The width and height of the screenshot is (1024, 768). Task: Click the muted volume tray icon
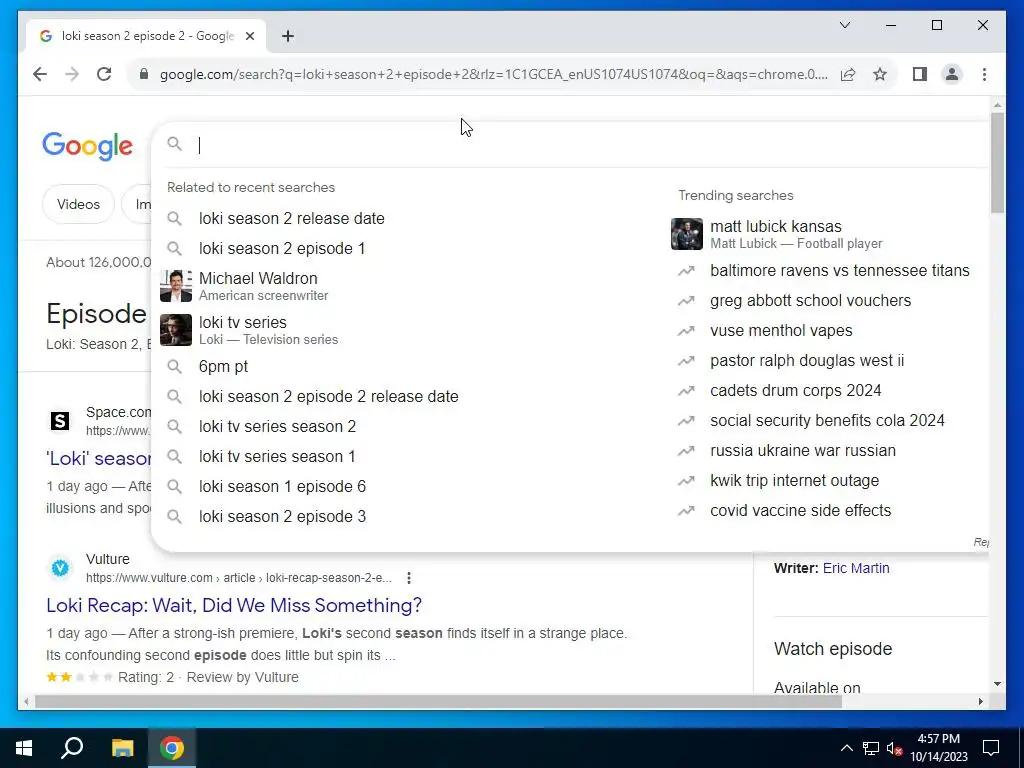[x=895, y=748]
